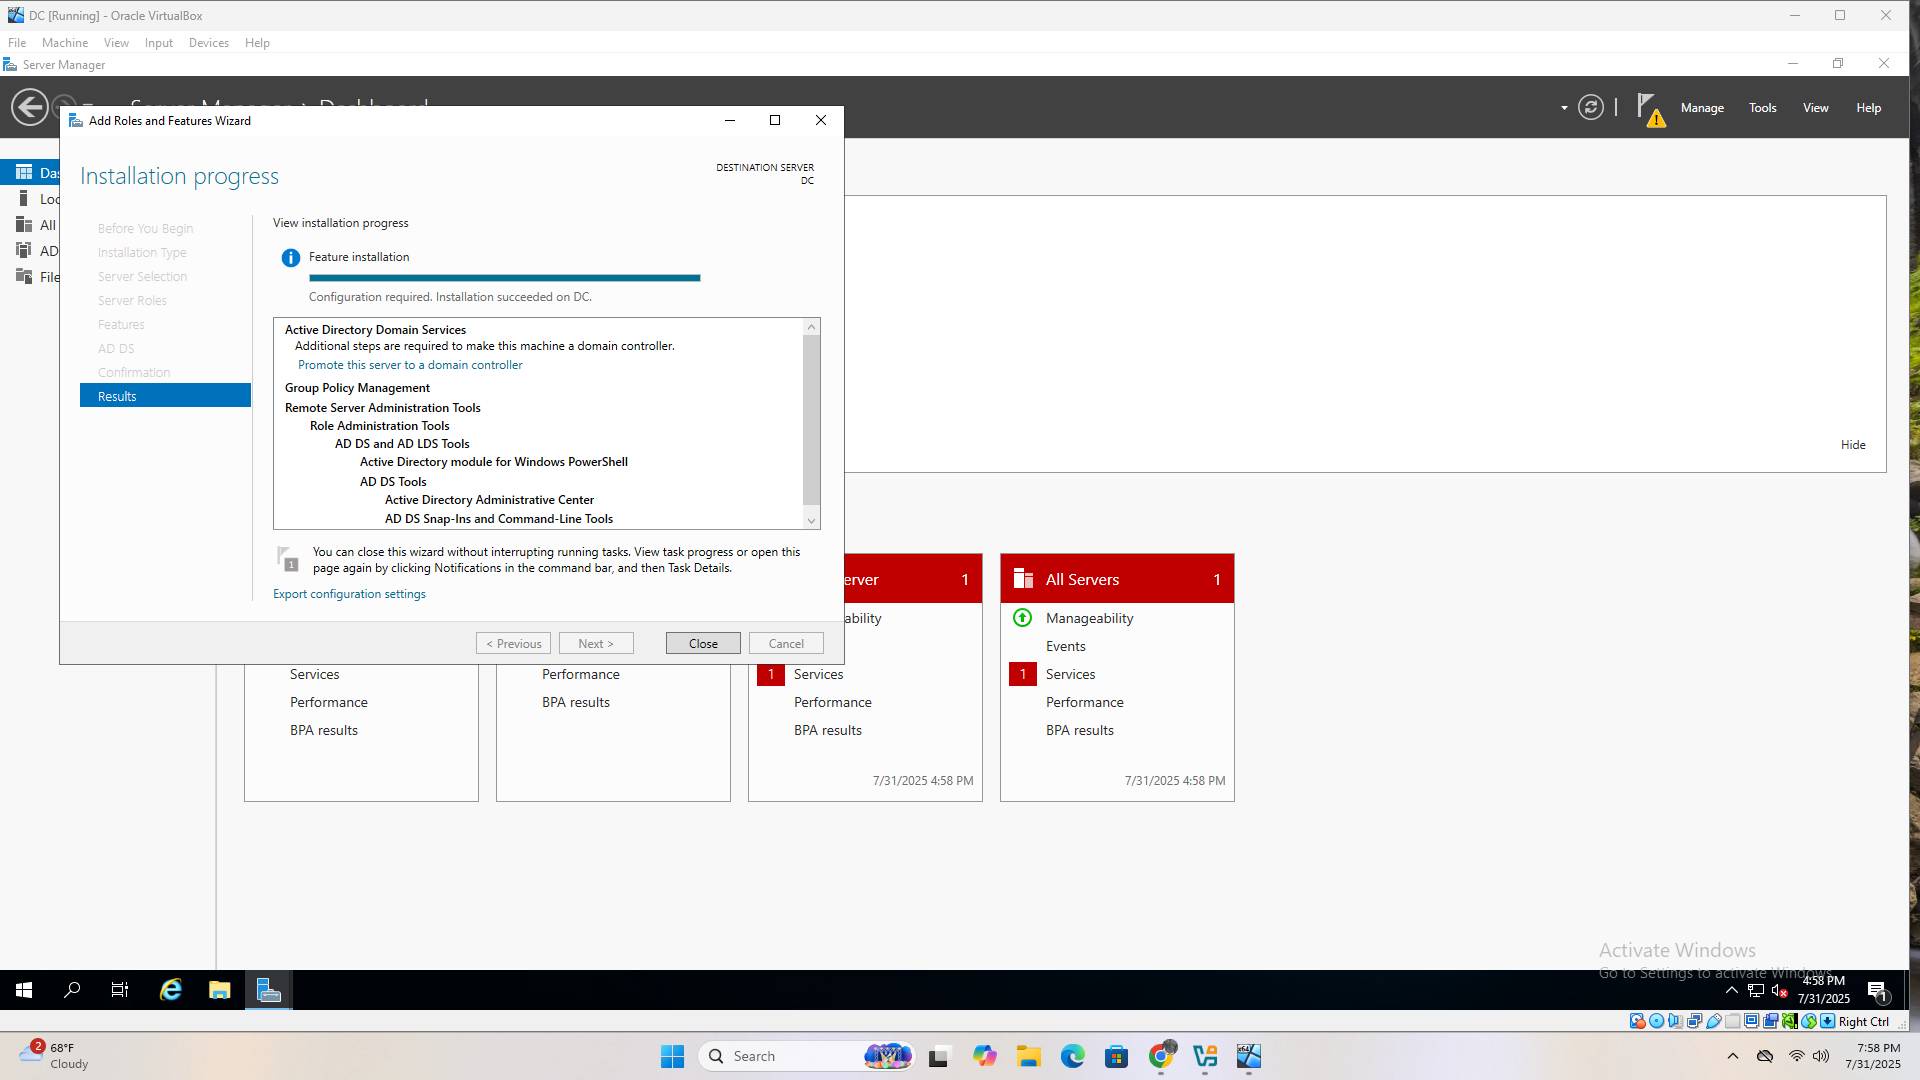Screen dimensions: 1920x1080
Task: Click the Task View icon in guest taskbar
Action: pos(120,990)
